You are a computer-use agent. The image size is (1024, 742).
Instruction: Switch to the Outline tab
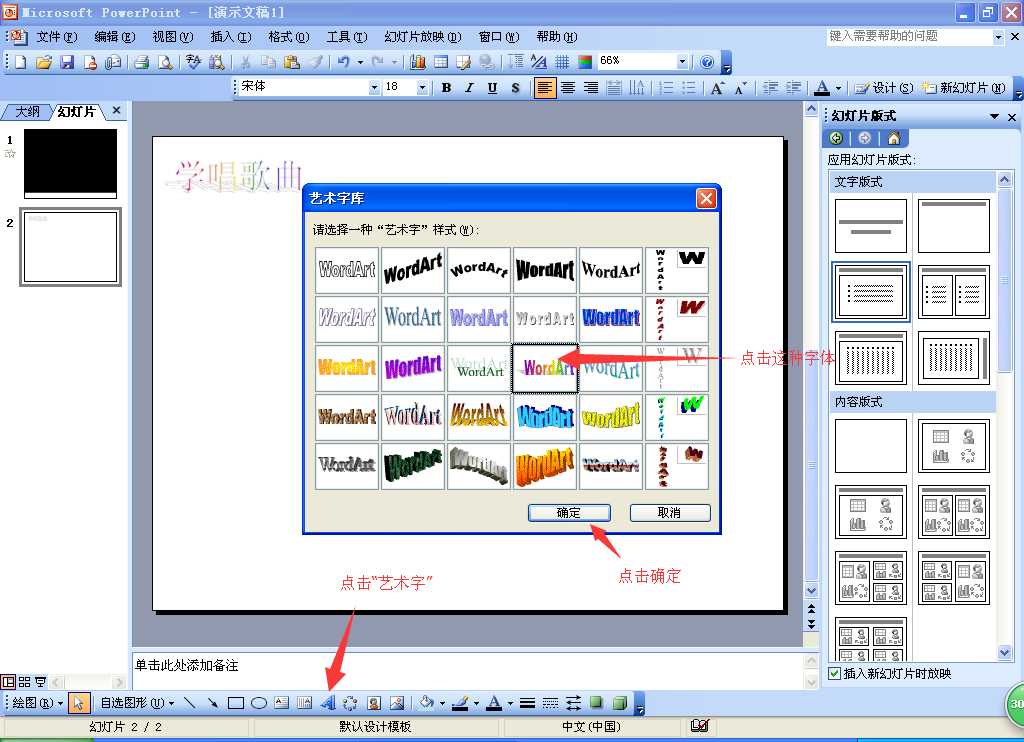[x=27, y=112]
